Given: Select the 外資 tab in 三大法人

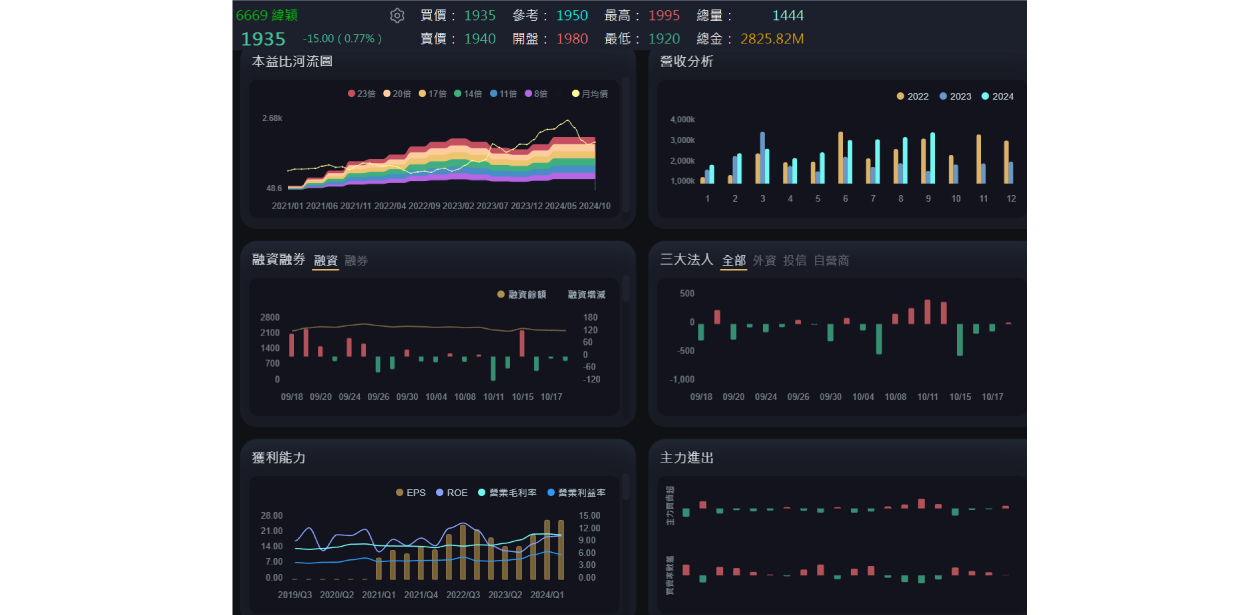Looking at the screenshot, I should click(x=764, y=261).
